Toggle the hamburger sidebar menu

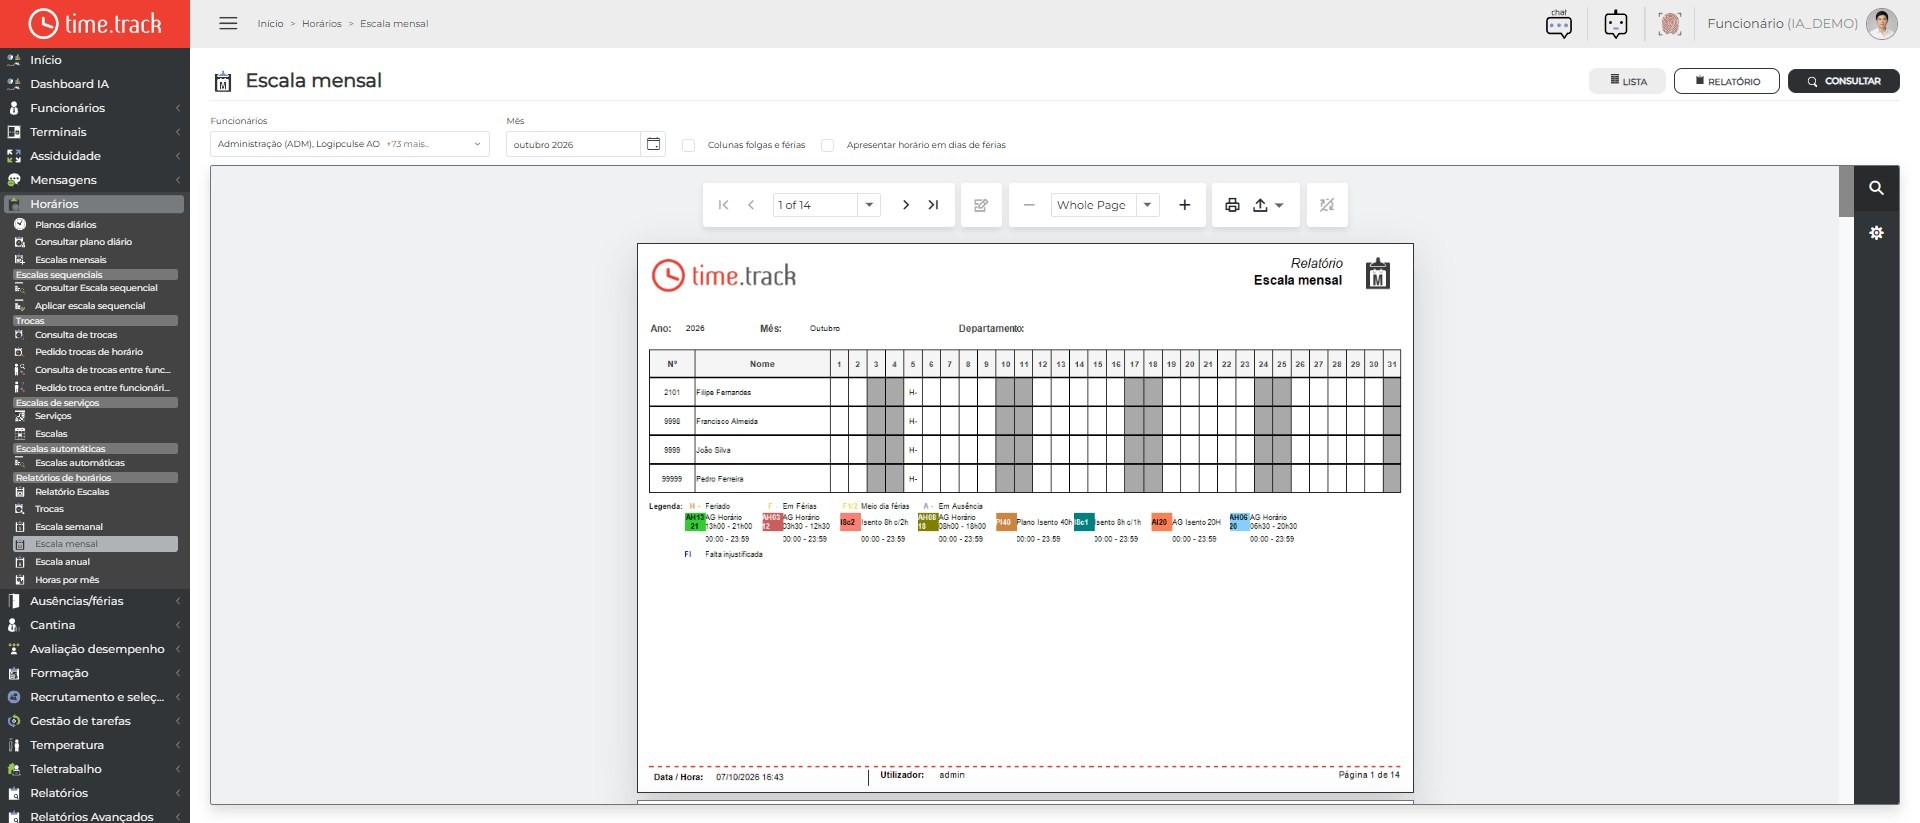[228, 23]
